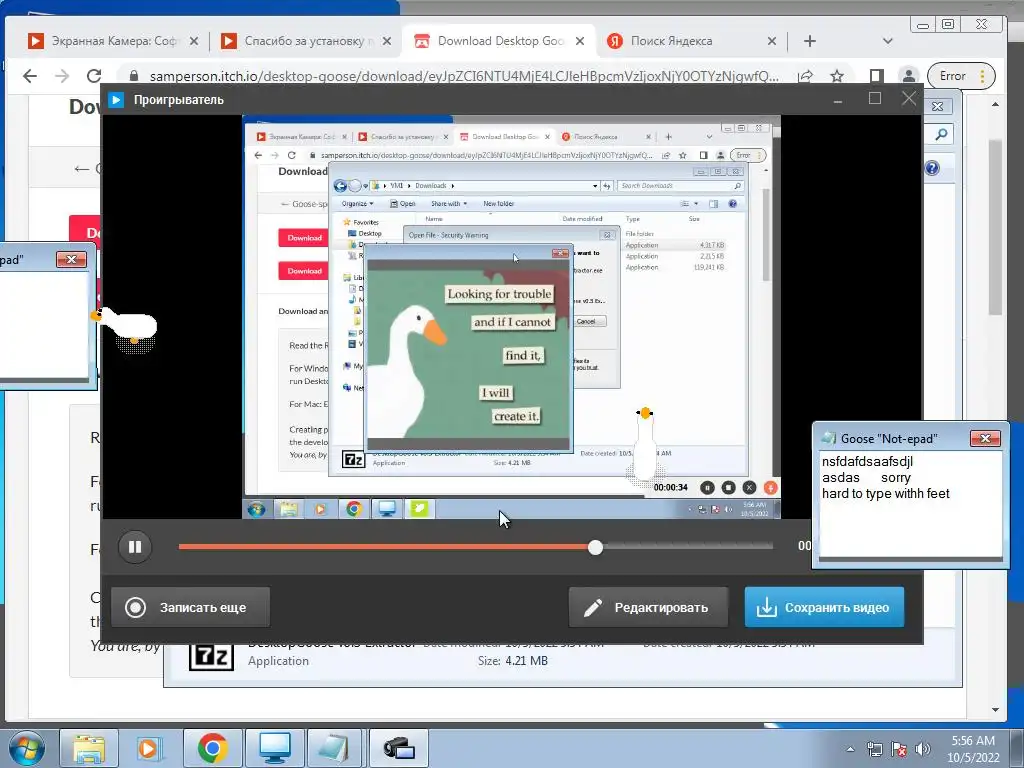1024x768 pixels.
Task: Open the Chrome profile avatar icon
Action: pyautogui.click(x=908, y=76)
